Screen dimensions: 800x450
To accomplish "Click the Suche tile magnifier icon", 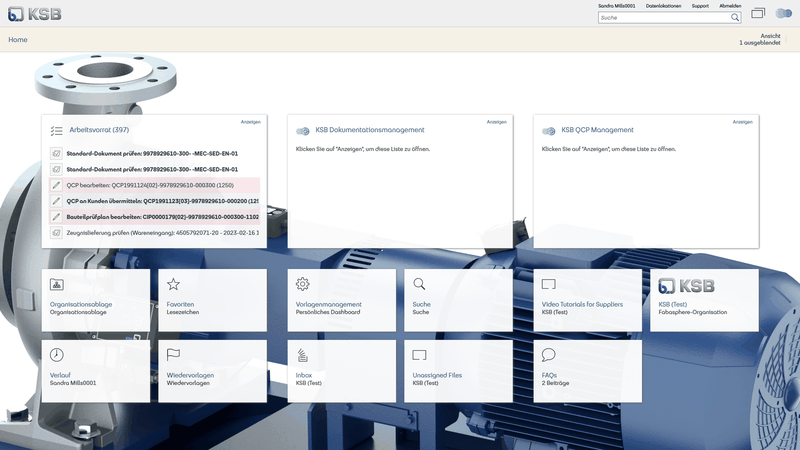I will (x=419, y=284).
